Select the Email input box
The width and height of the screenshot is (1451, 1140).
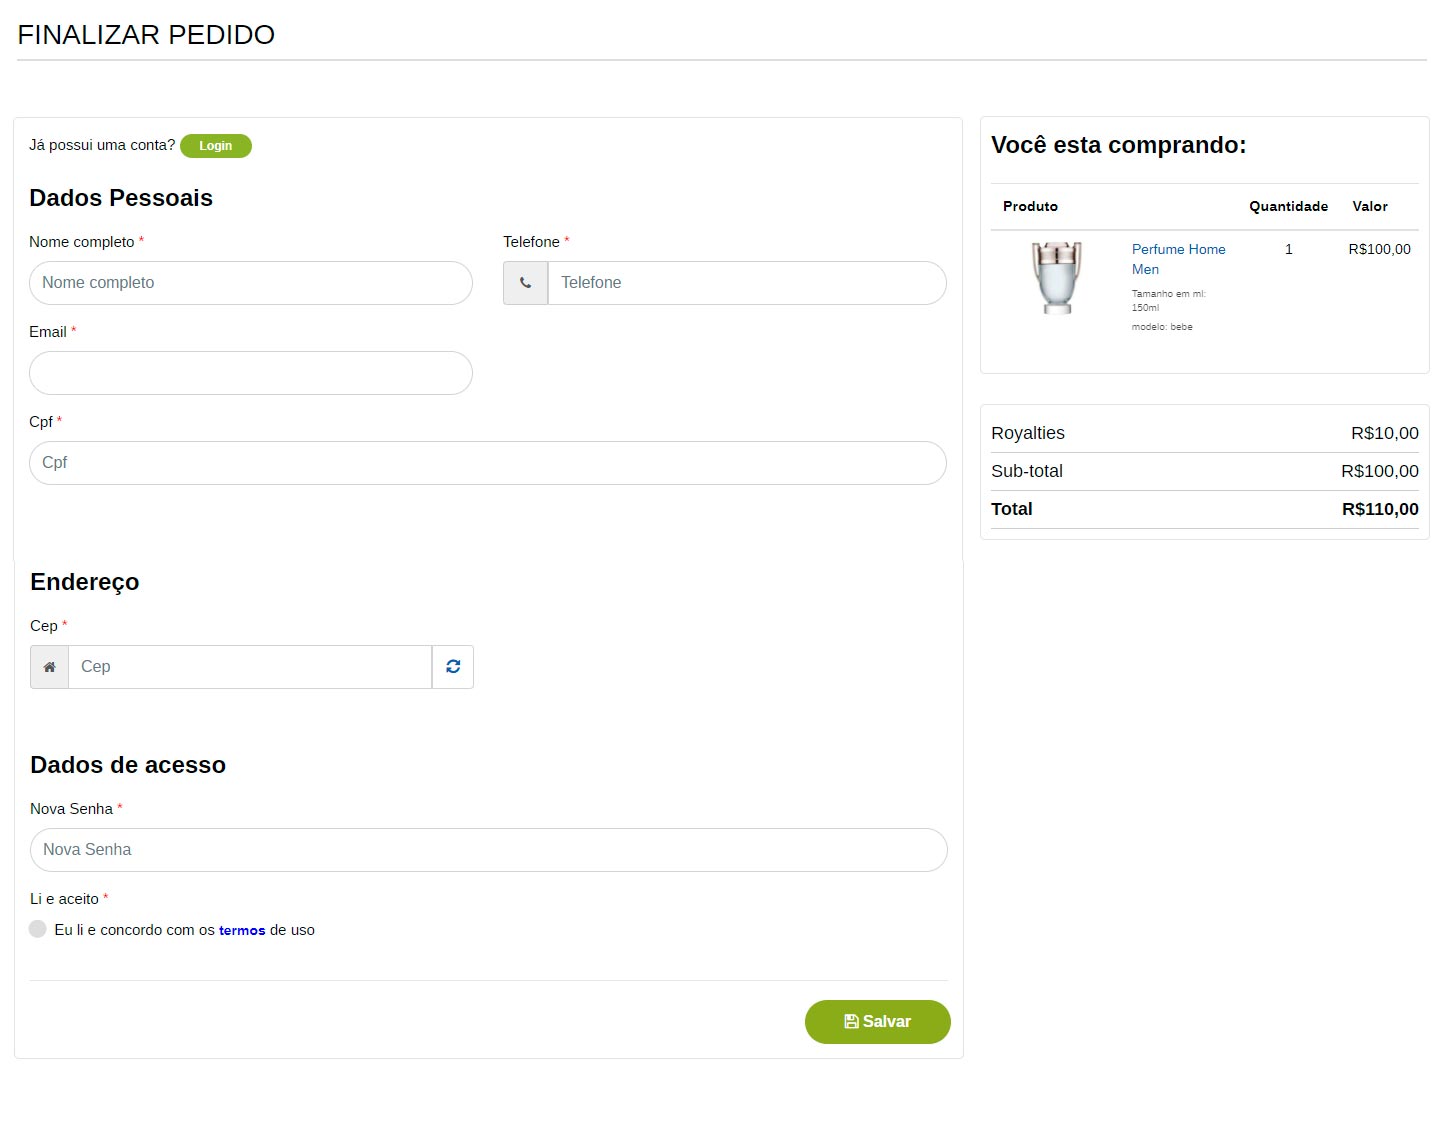pyautogui.click(x=250, y=373)
